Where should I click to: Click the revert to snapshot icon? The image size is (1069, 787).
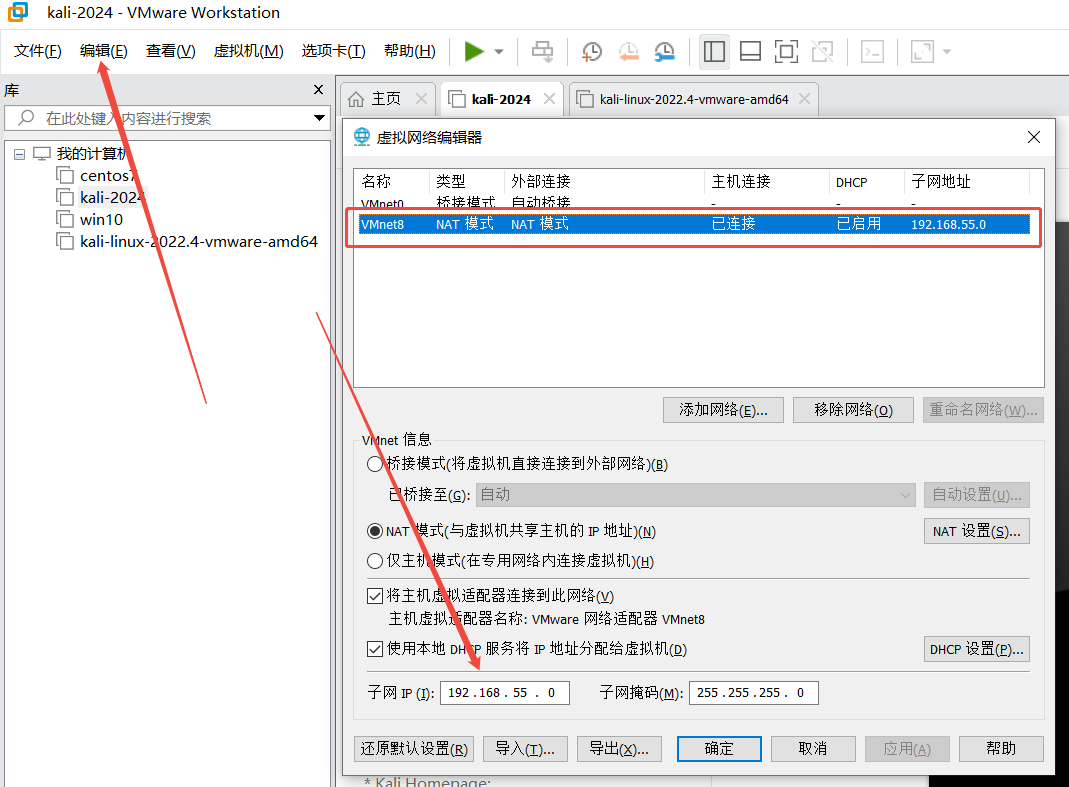point(628,52)
